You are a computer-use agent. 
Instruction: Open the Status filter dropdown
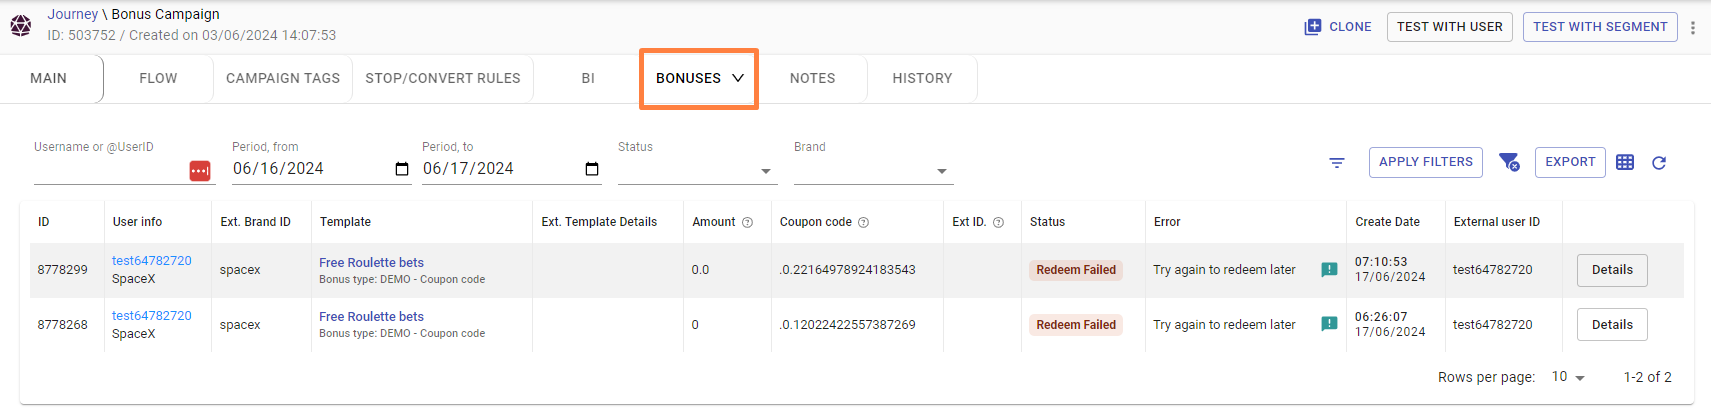click(696, 170)
